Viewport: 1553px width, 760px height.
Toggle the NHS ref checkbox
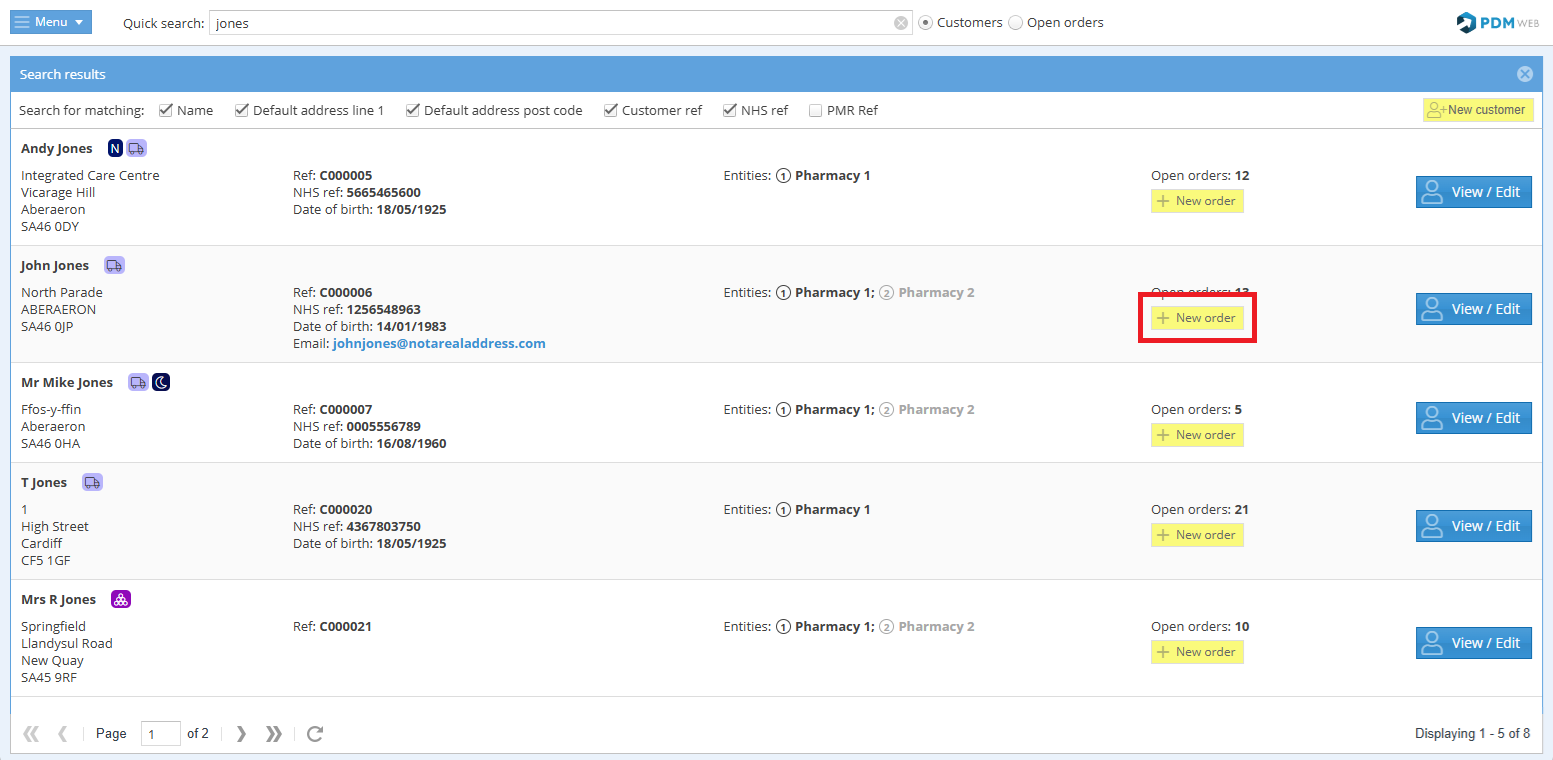tap(730, 111)
